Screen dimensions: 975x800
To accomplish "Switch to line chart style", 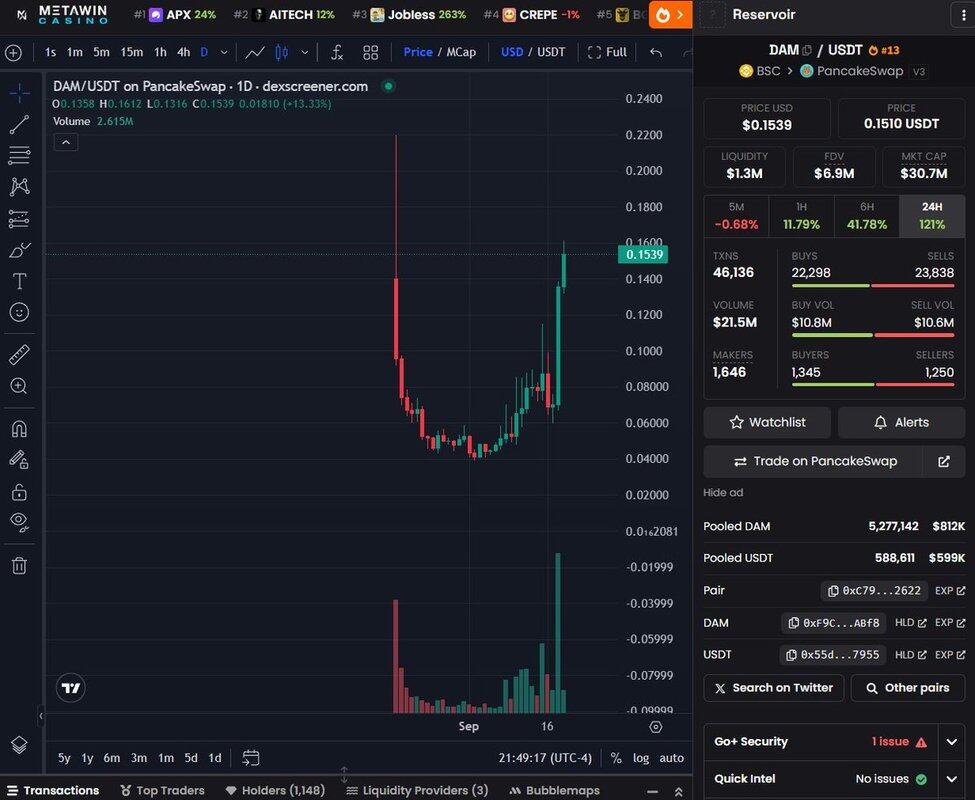I will coord(254,53).
